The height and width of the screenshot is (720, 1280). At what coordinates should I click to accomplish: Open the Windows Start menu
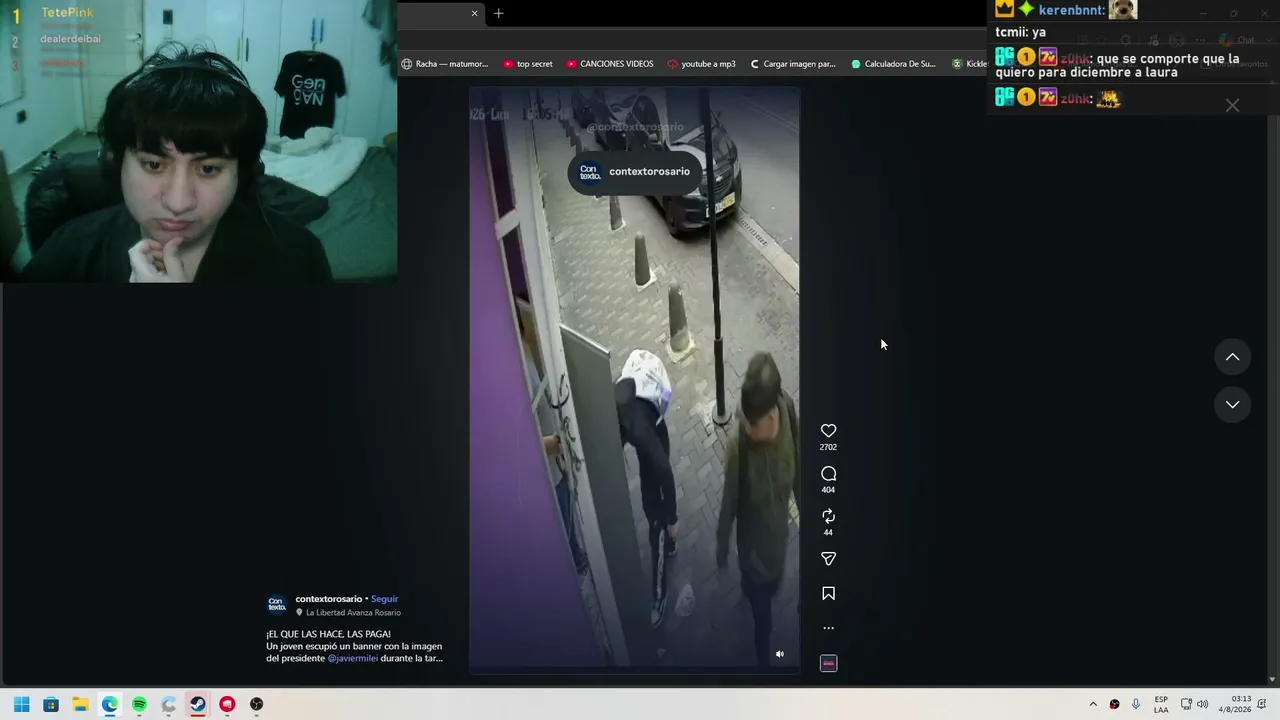pos(21,704)
